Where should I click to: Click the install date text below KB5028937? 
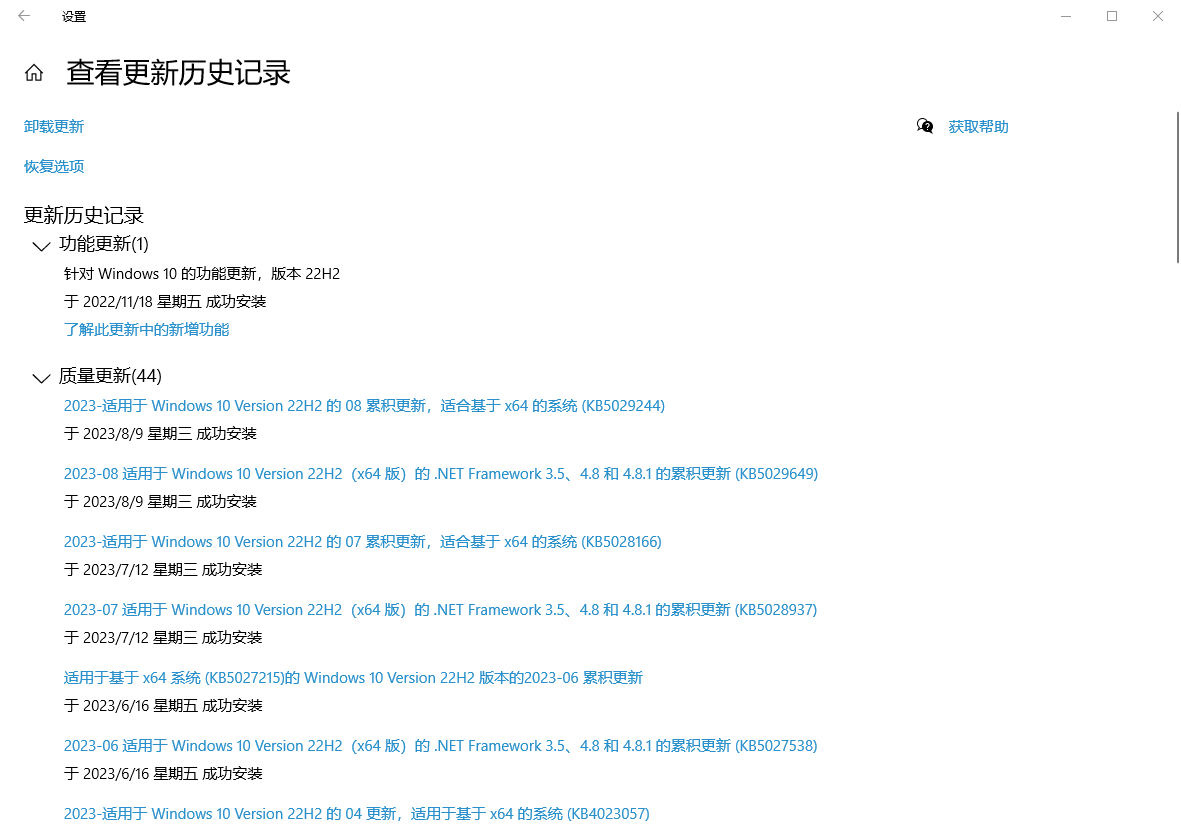click(x=163, y=637)
